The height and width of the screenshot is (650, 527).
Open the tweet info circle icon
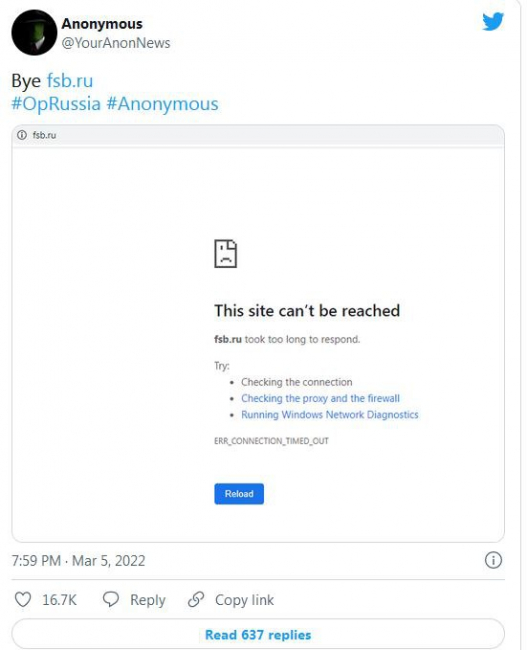click(493, 560)
